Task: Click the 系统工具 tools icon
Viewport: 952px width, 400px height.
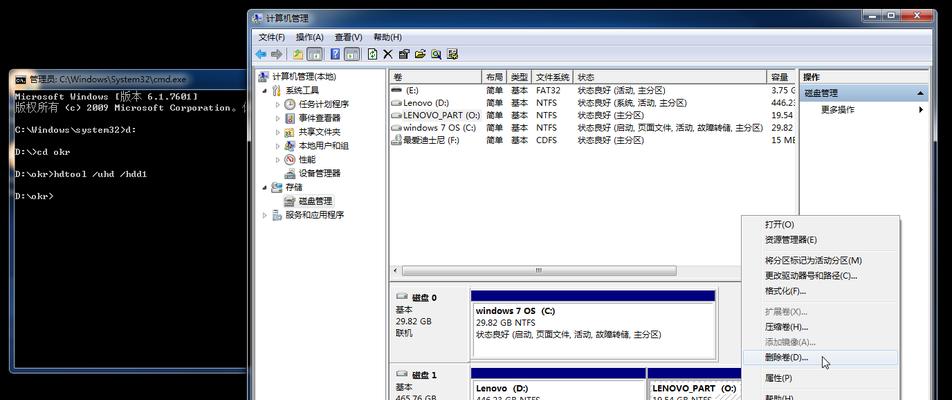Action: (277, 90)
